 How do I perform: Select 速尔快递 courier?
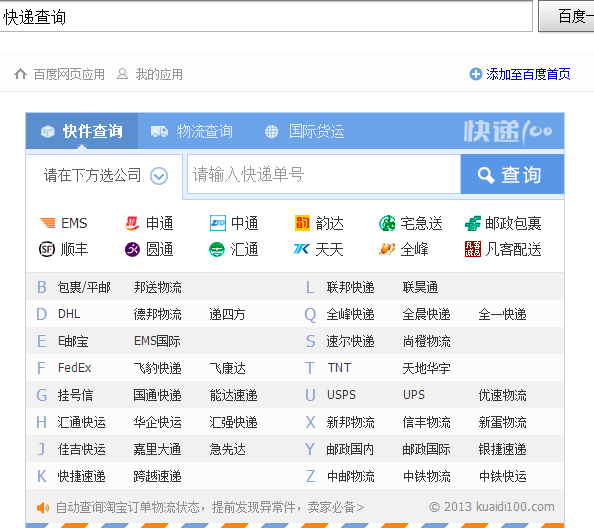[x=350, y=342]
